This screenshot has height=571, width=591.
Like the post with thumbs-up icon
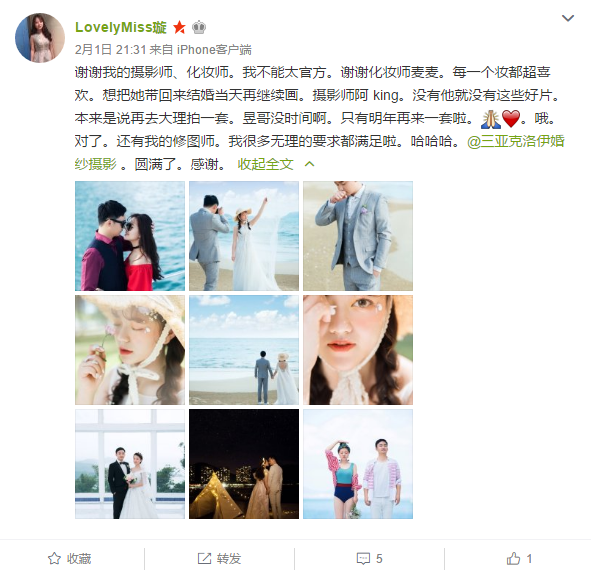[513, 558]
